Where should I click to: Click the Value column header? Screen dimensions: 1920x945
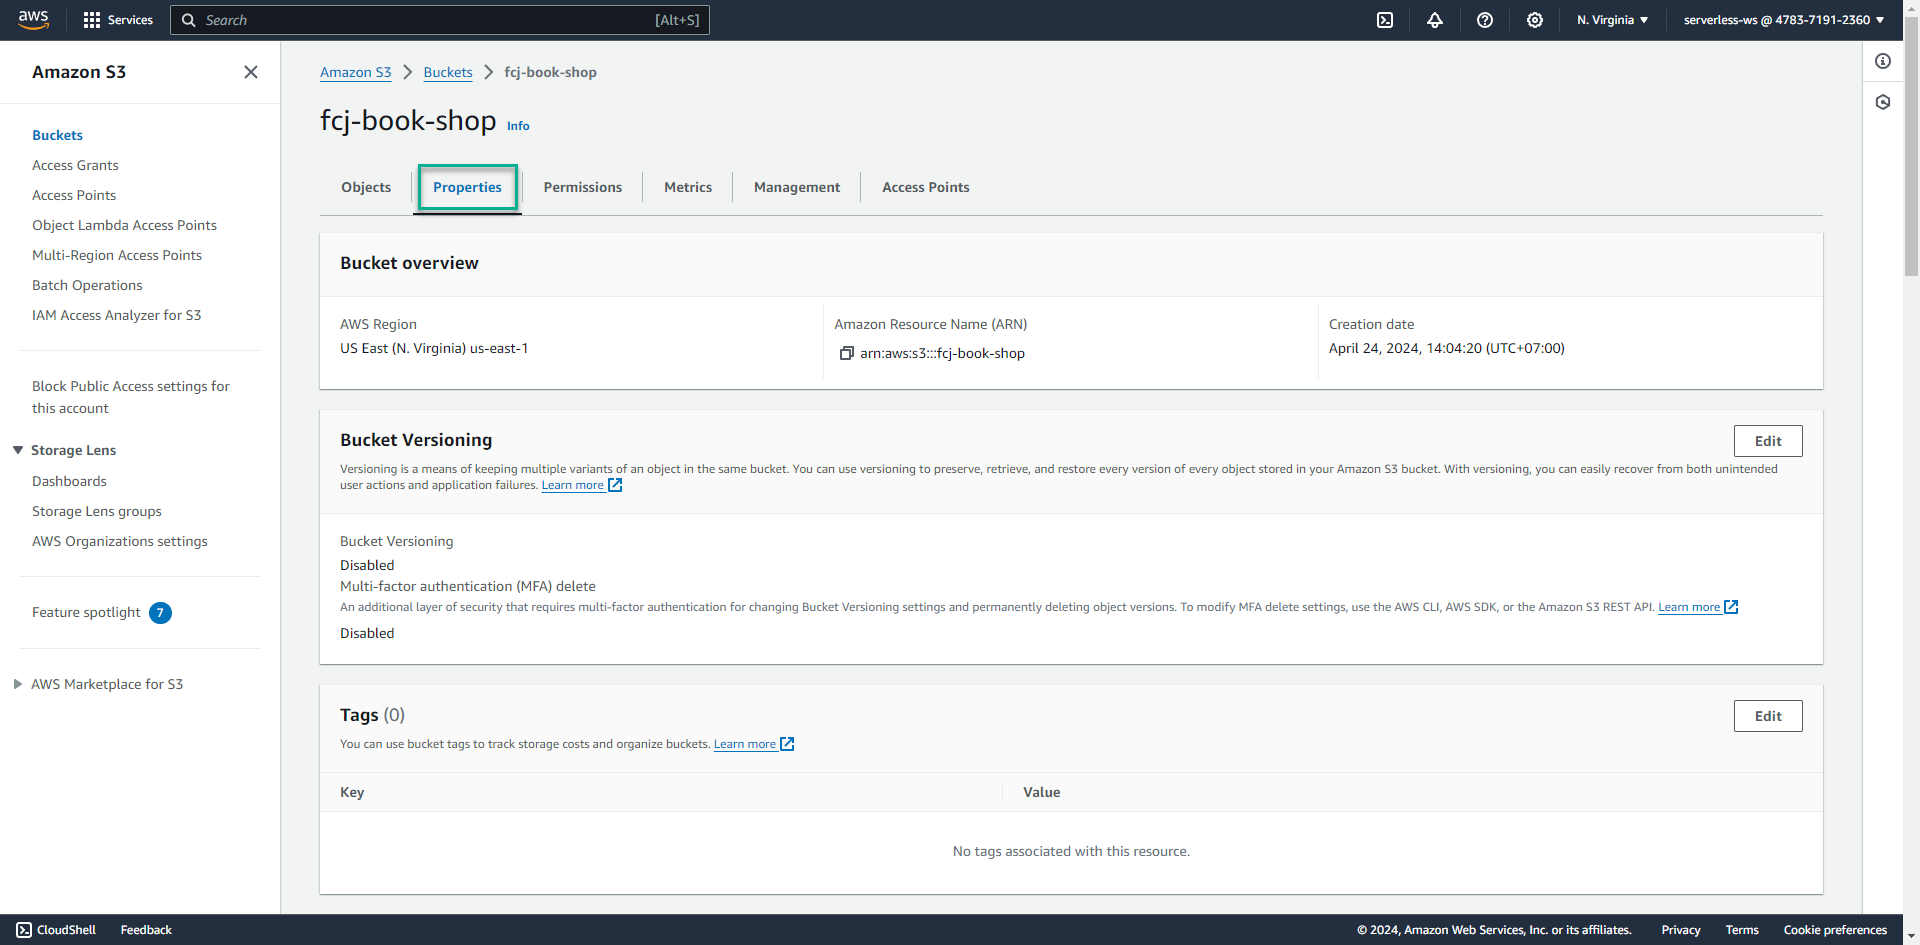(x=1041, y=792)
